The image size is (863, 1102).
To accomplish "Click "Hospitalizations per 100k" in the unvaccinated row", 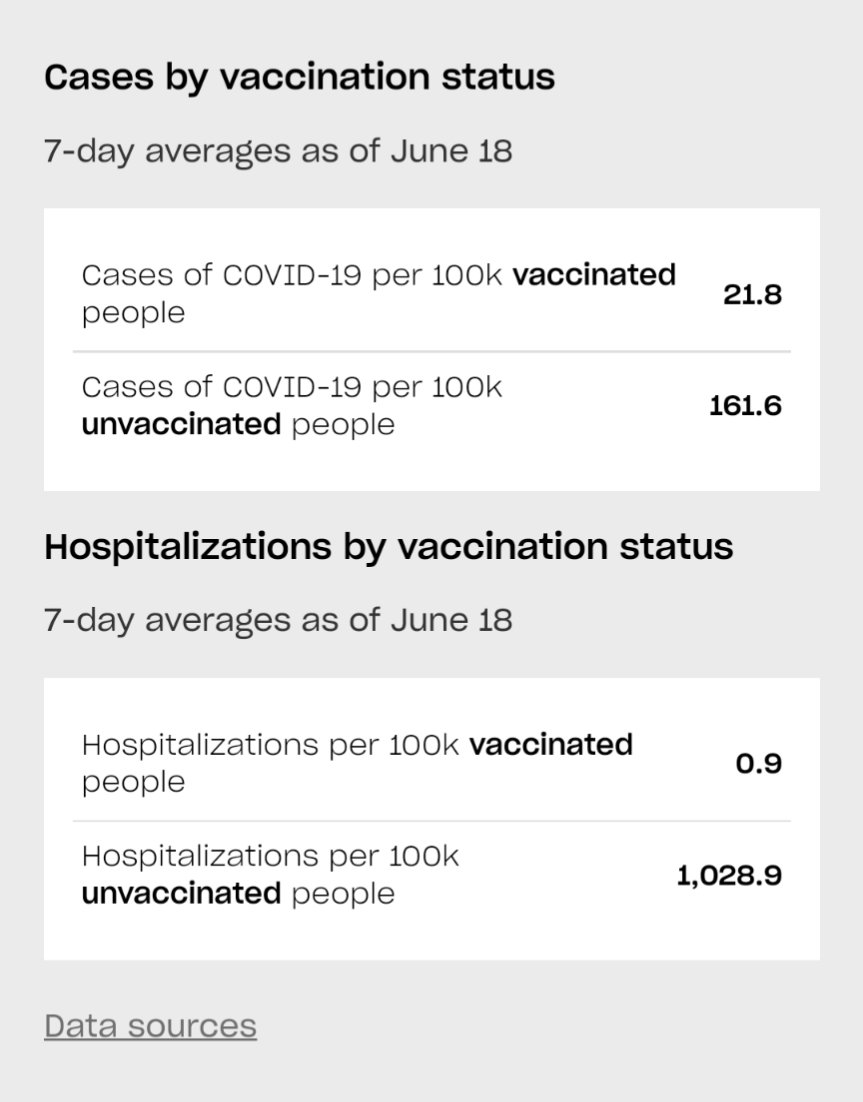I will point(270,856).
